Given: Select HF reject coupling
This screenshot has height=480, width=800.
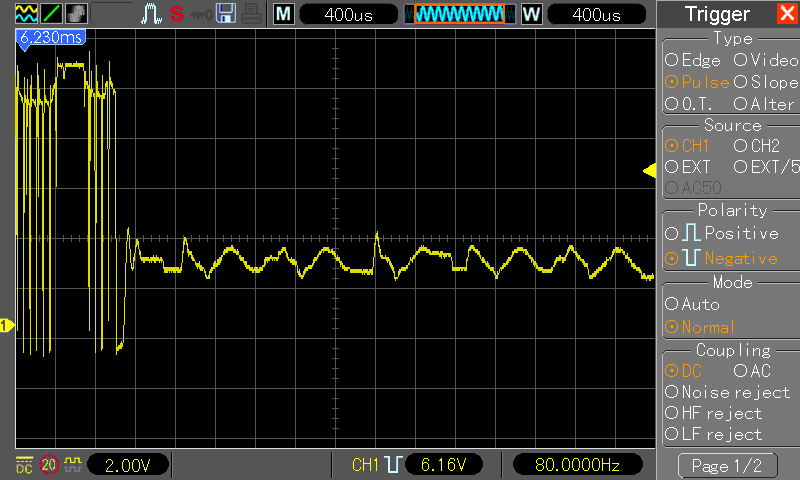Looking at the screenshot, I should [714, 413].
